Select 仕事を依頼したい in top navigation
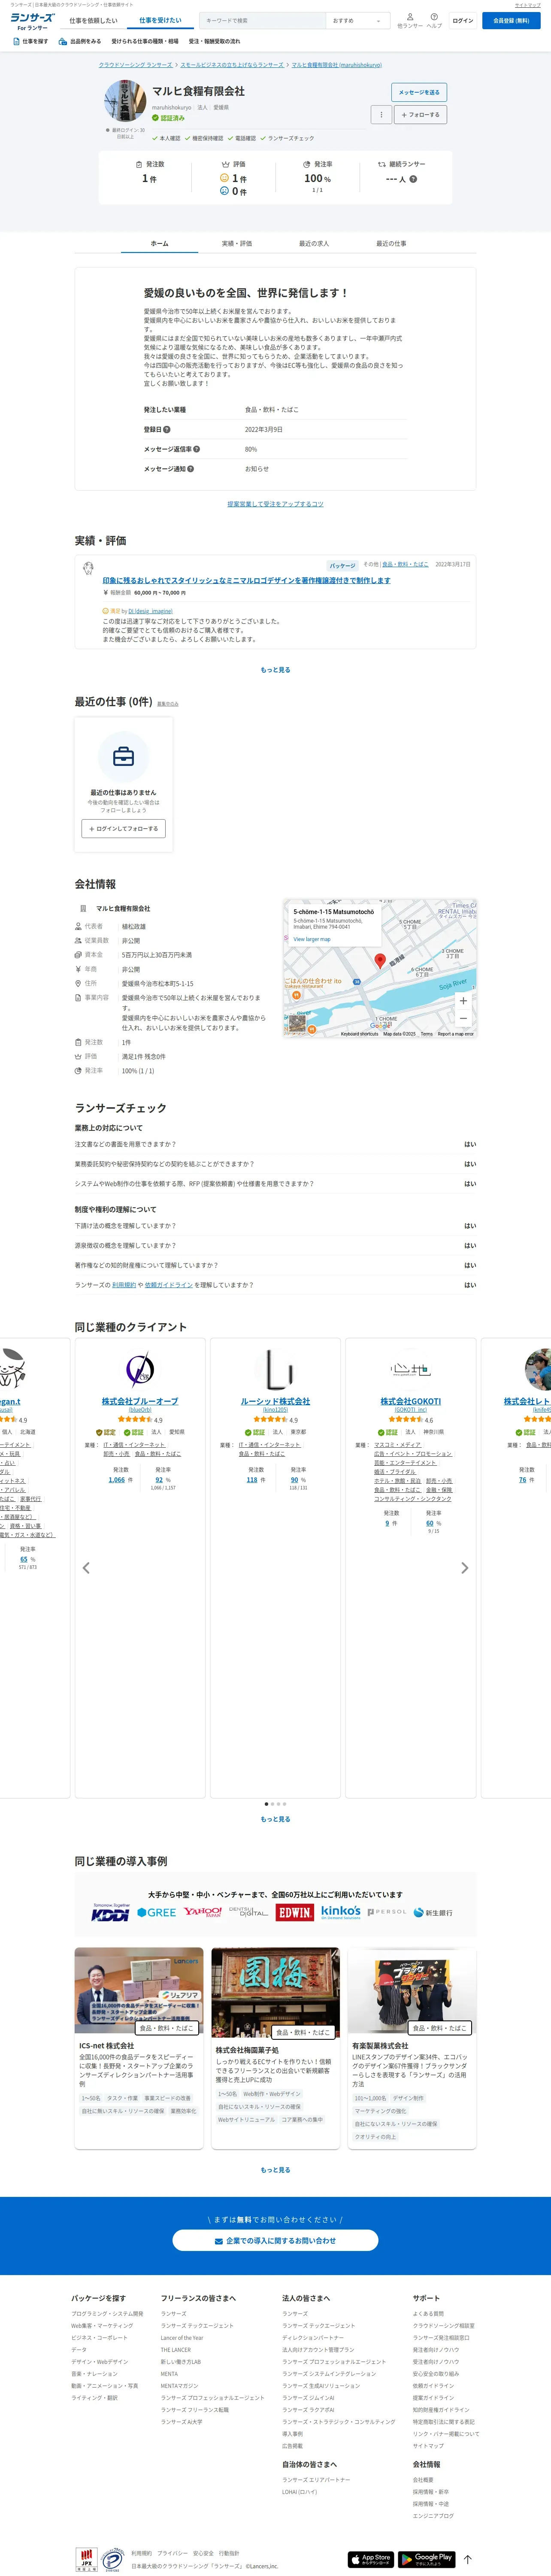The width and height of the screenshot is (551, 2576). pos(93,20)
